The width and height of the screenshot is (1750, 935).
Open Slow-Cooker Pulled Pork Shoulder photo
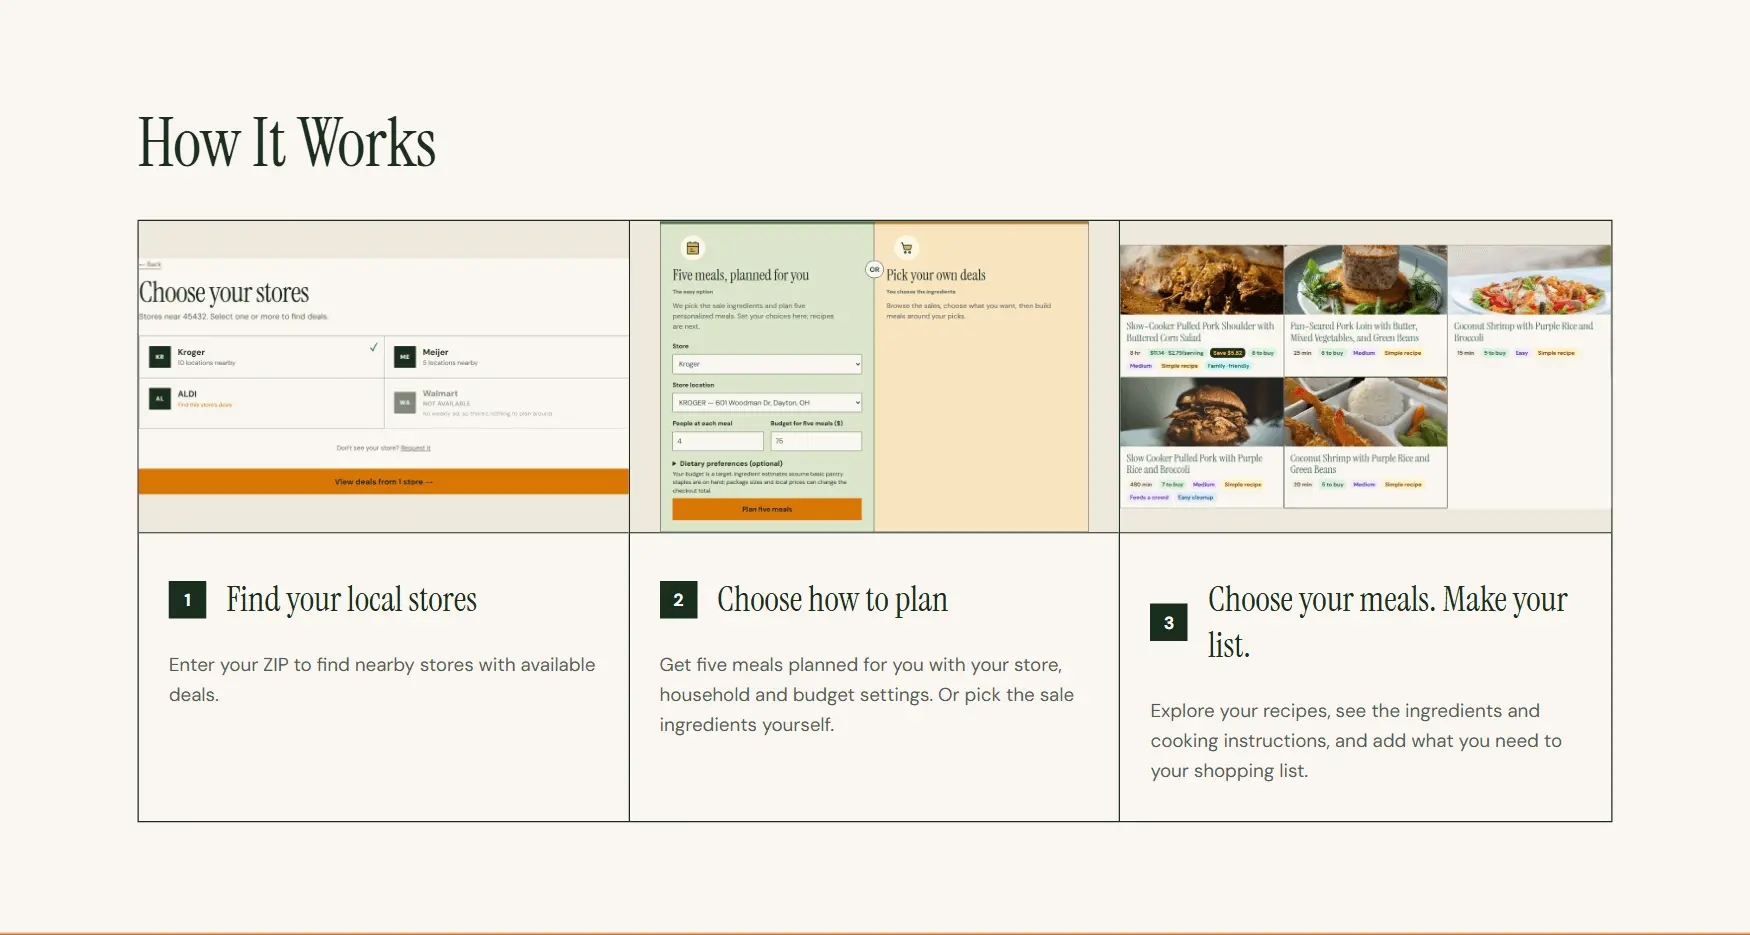click(x=1202, y=280)
